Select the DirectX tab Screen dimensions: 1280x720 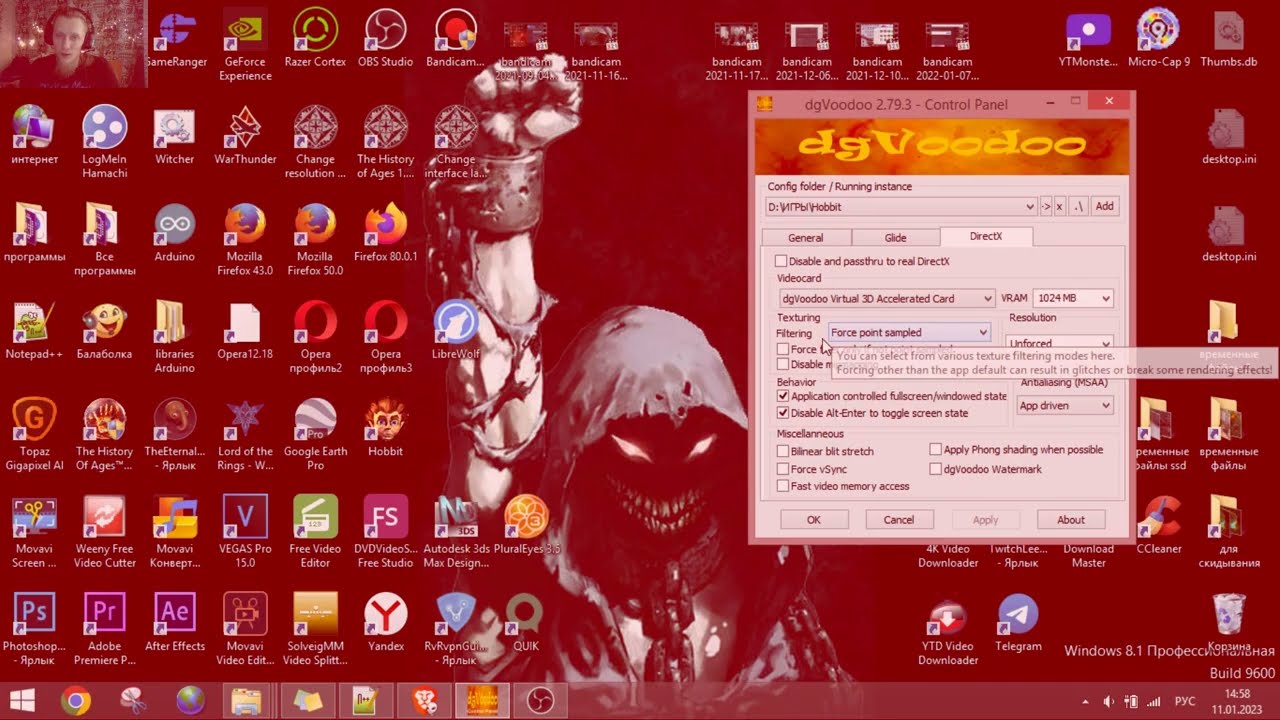[986, 237]
